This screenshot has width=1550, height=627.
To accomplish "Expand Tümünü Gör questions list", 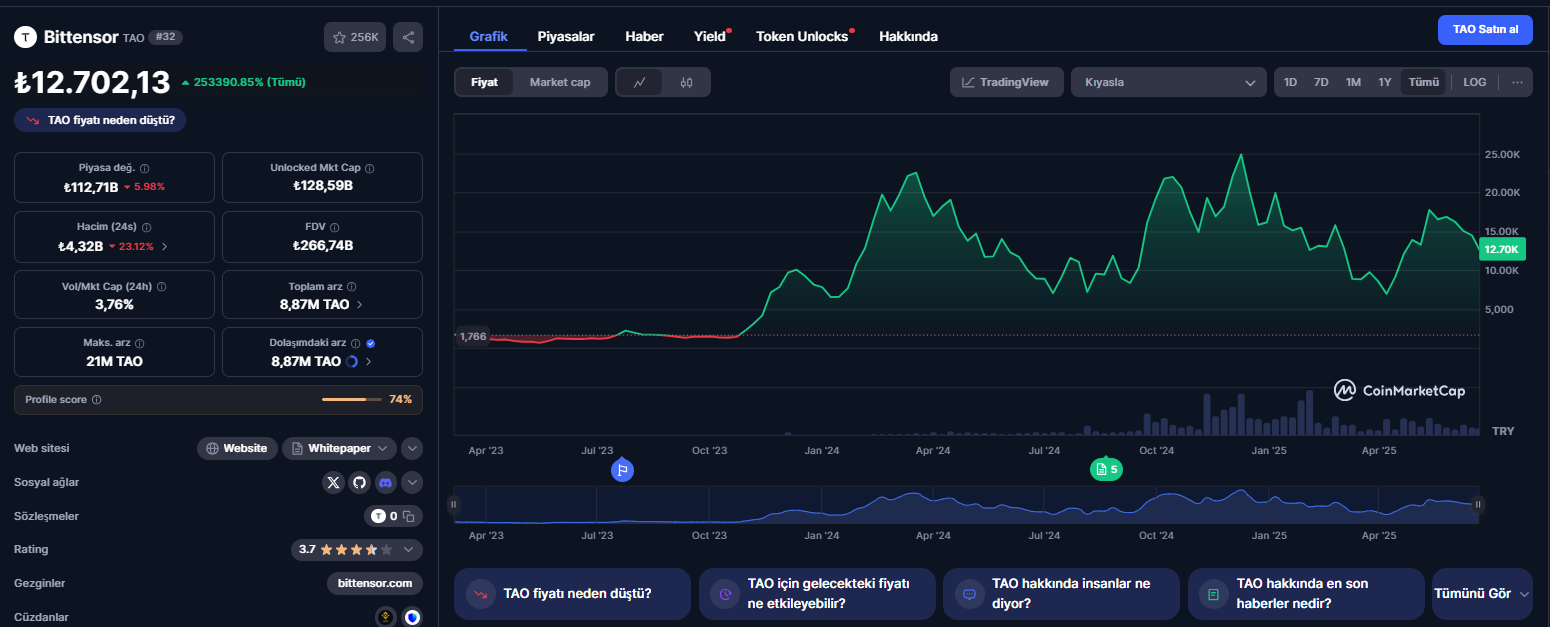I will click(1482, 594).
